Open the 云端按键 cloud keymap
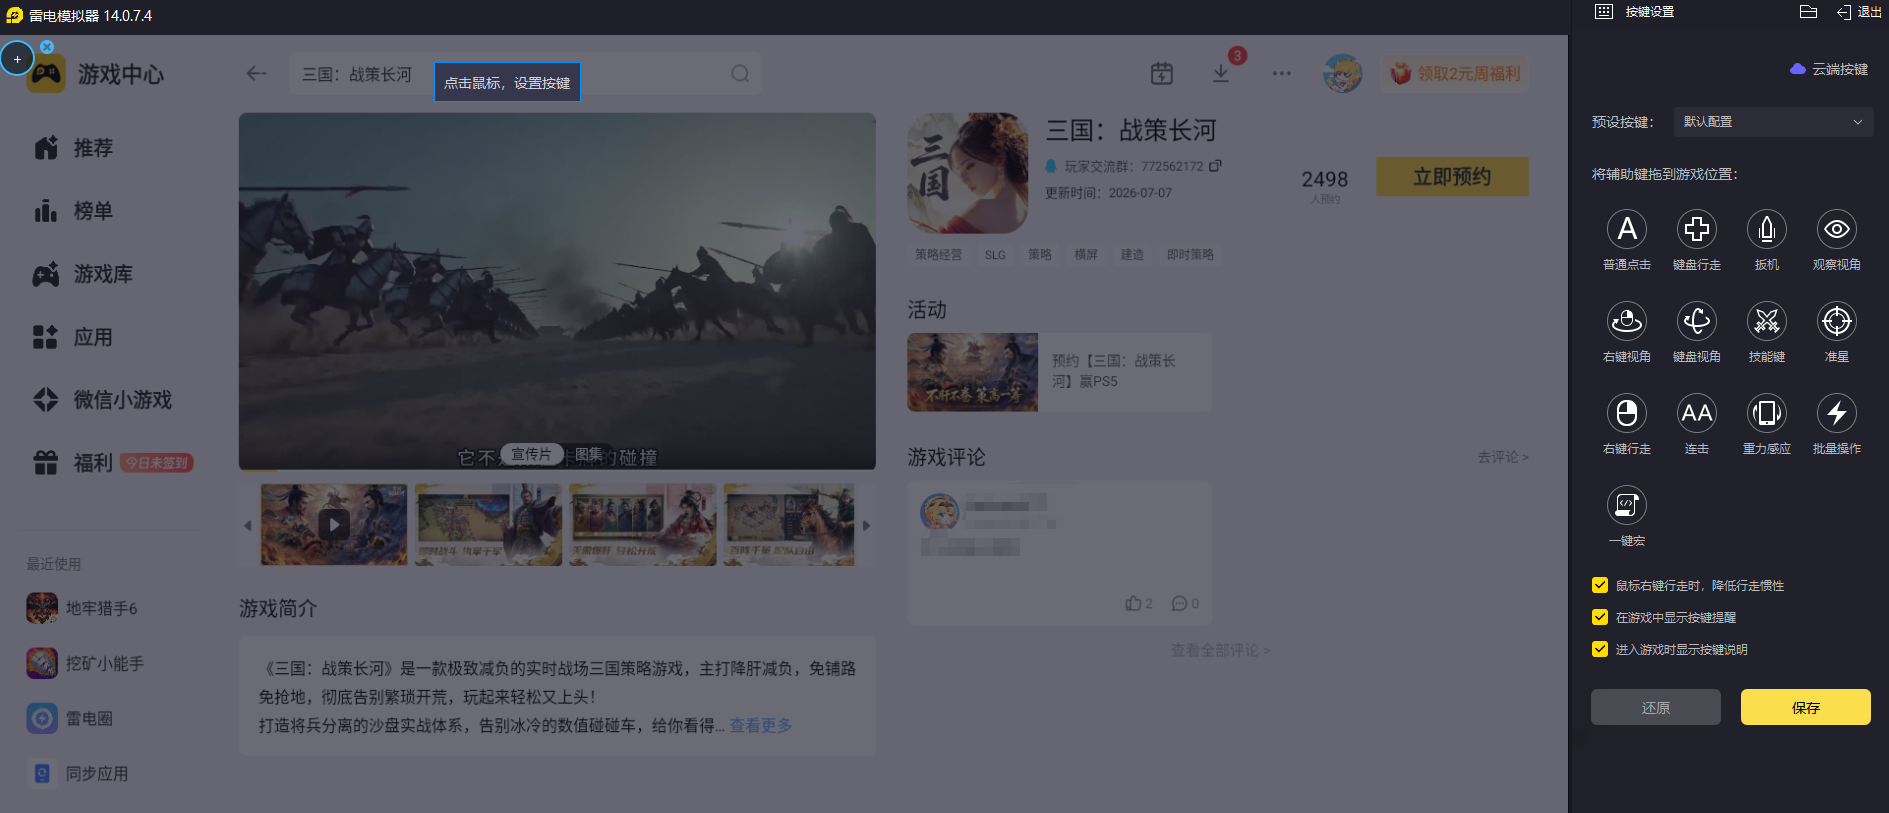Screen dimensions: 1889x813 coord(1829,69)
